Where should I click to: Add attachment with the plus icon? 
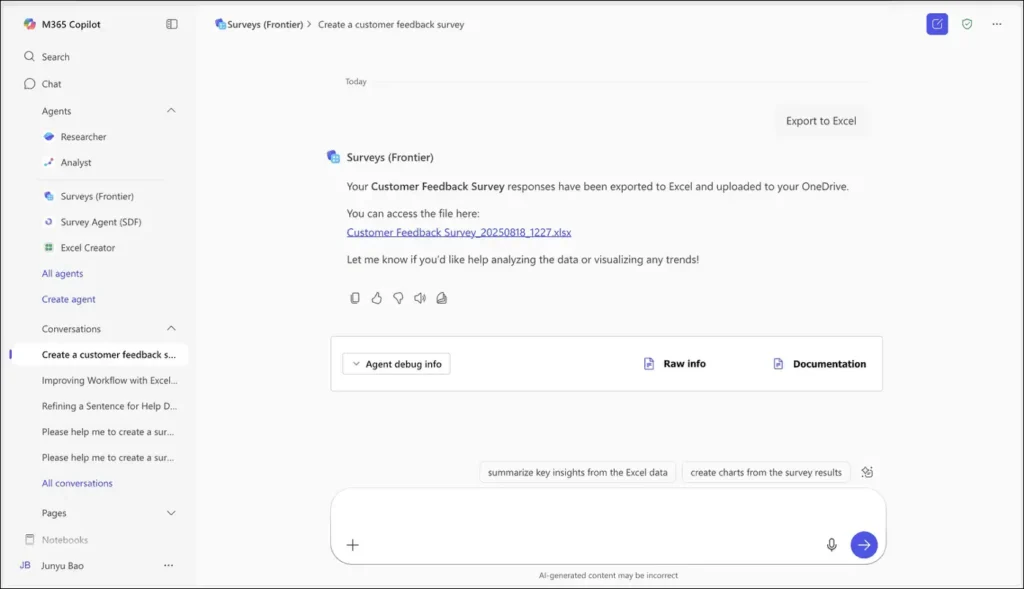point(353,545)
